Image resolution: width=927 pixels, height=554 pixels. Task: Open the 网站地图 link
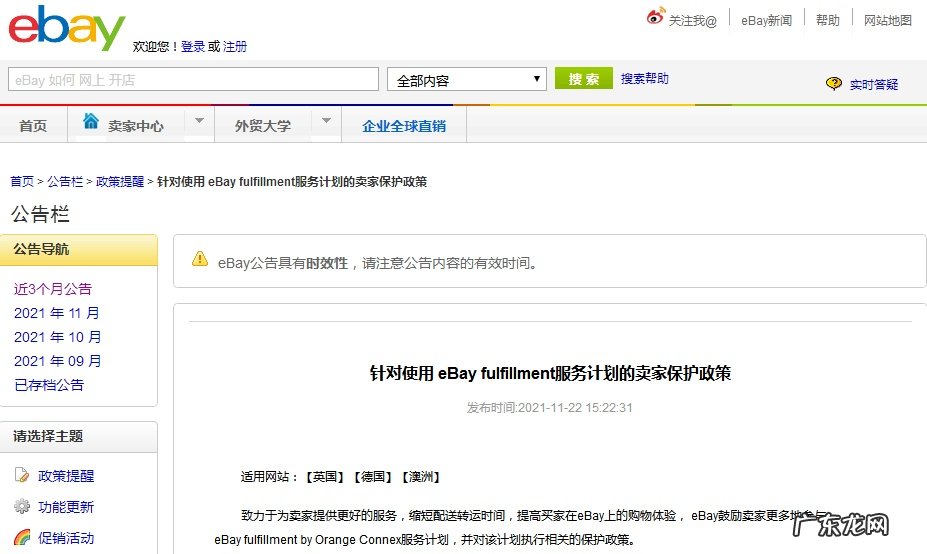[x=887, y=21]
